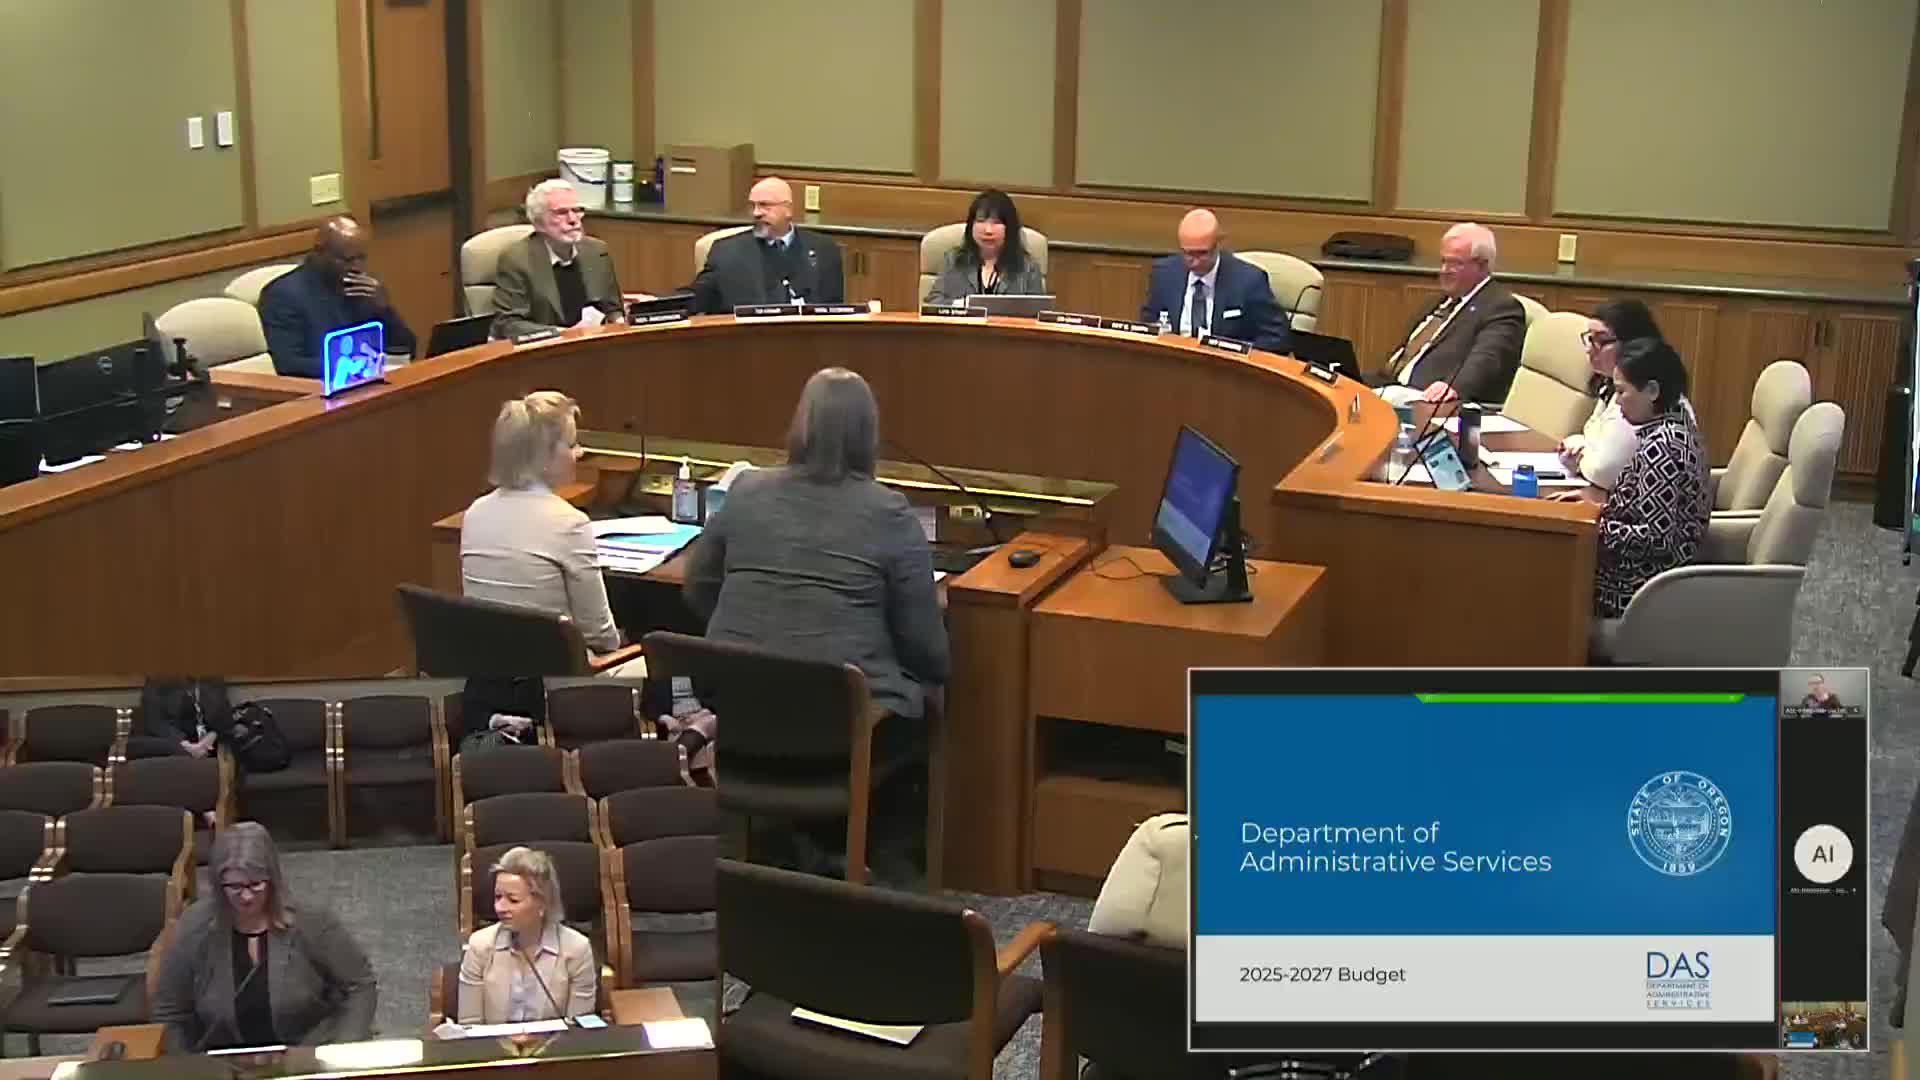Viewport: 1920px width, 1080px height.
Task: Click the blue illuminated sign on the dais
Action: click(x=353, y=356)
